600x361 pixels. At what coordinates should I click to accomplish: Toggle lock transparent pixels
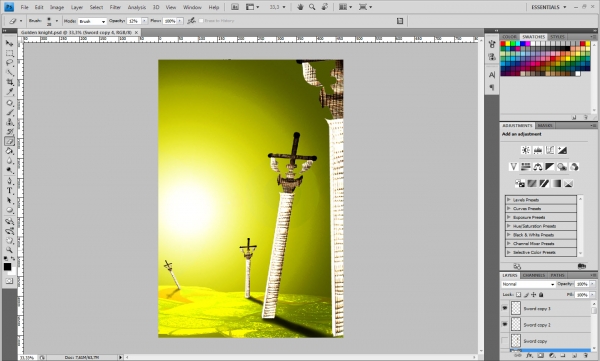[518, 295]
